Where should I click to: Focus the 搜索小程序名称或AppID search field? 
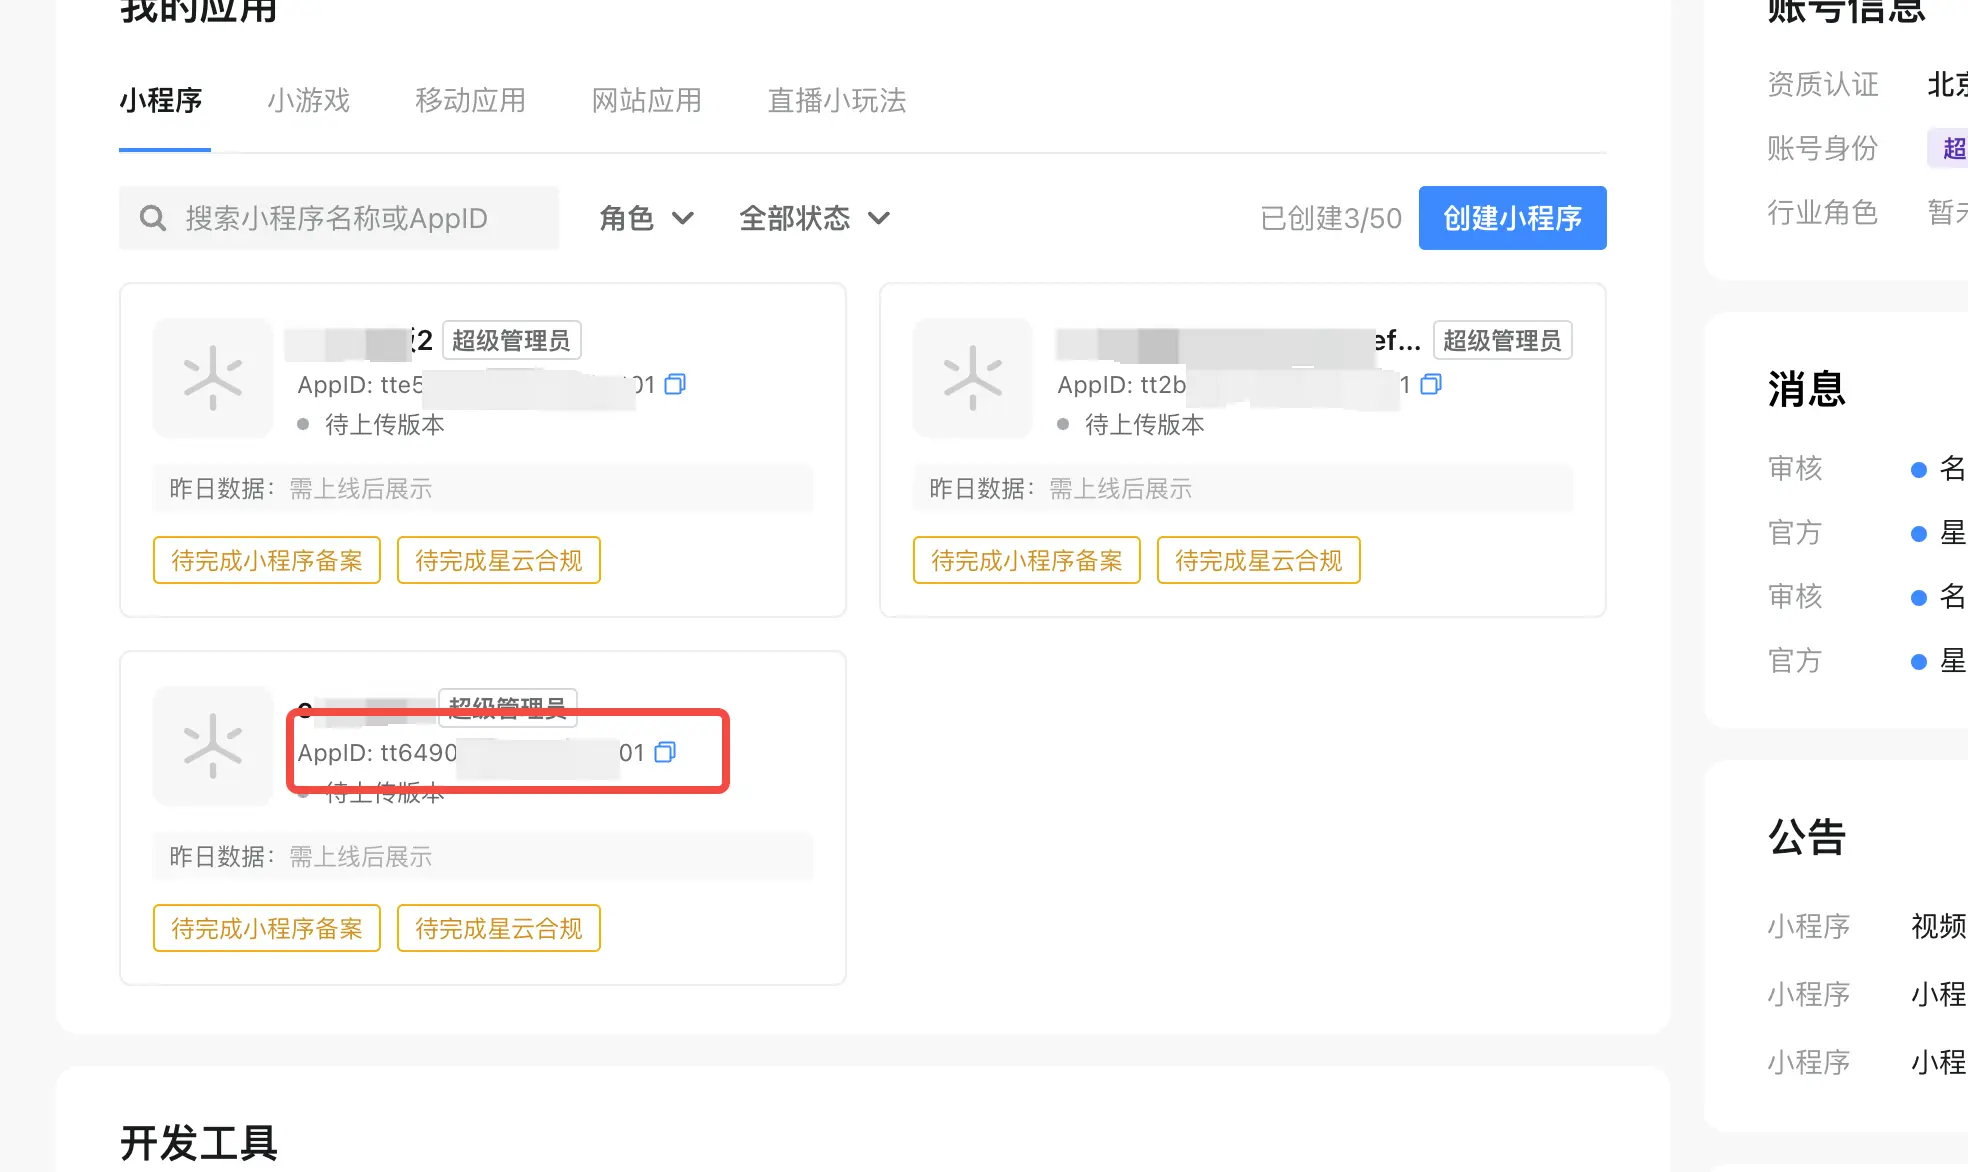coord(339,218)
